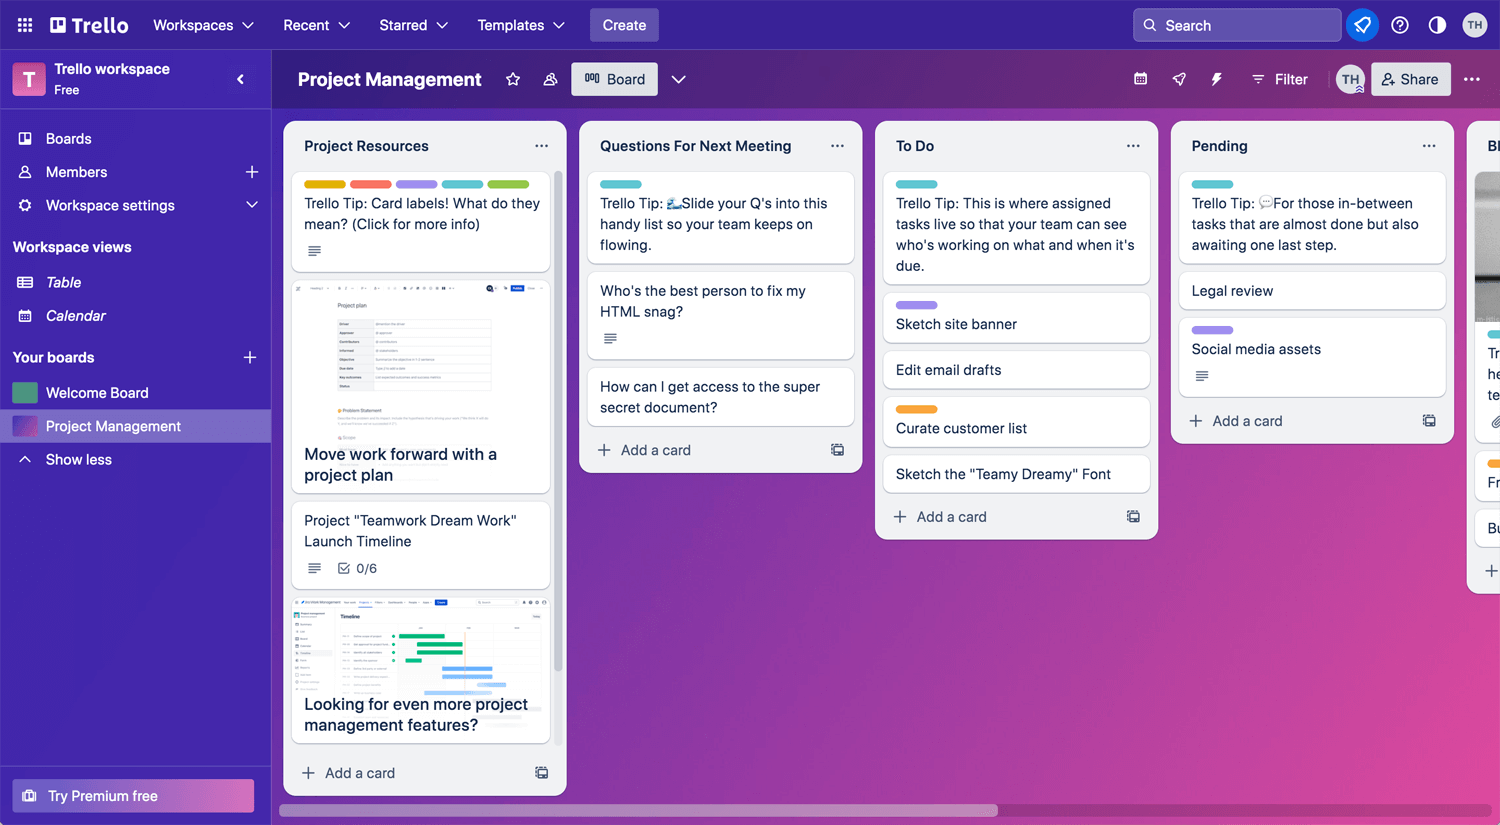Open Questions For Next Meeting list menu
The image size is (1500, 825).
pos(838,146)
